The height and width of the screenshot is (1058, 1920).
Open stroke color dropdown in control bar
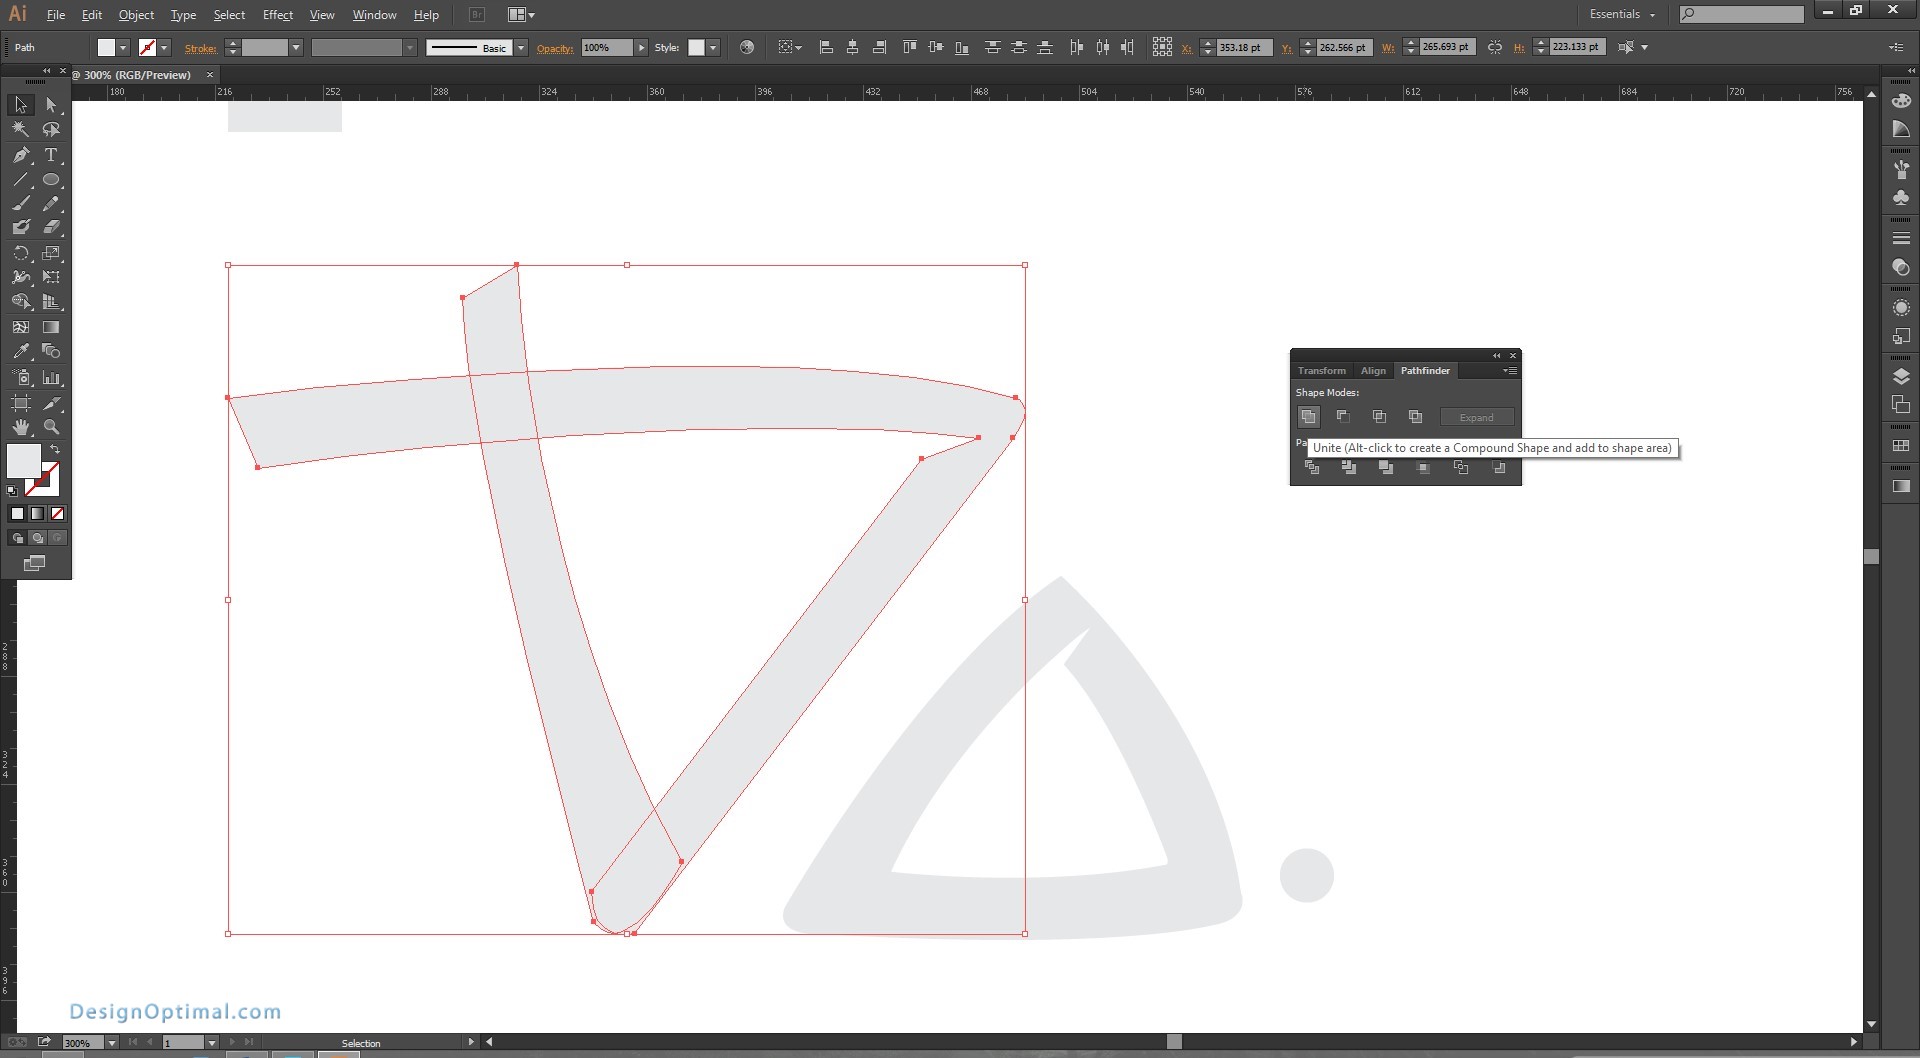point(164,48)
